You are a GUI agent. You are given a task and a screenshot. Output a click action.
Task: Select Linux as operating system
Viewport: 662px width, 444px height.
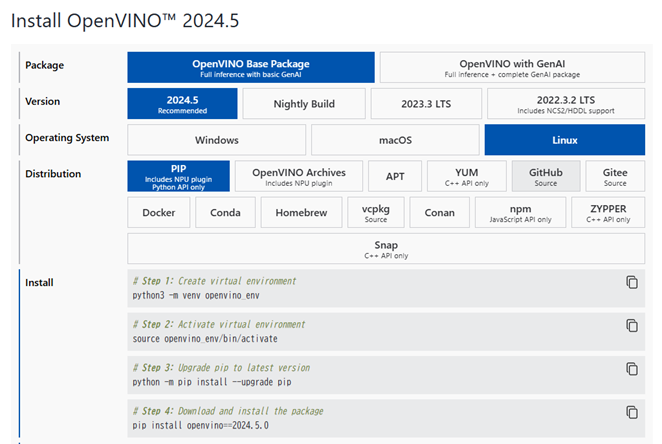565,140
